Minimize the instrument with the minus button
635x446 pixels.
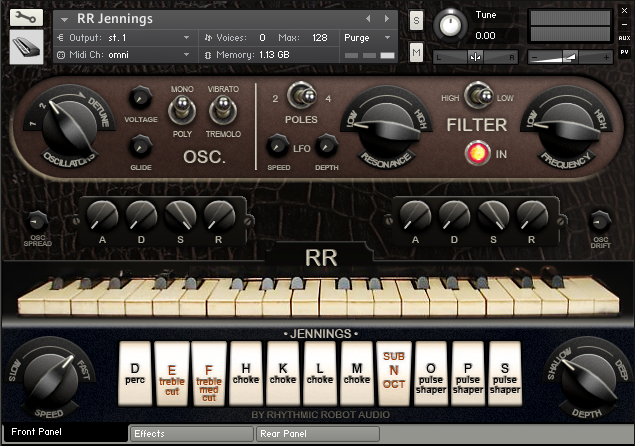tap(624, 25)
